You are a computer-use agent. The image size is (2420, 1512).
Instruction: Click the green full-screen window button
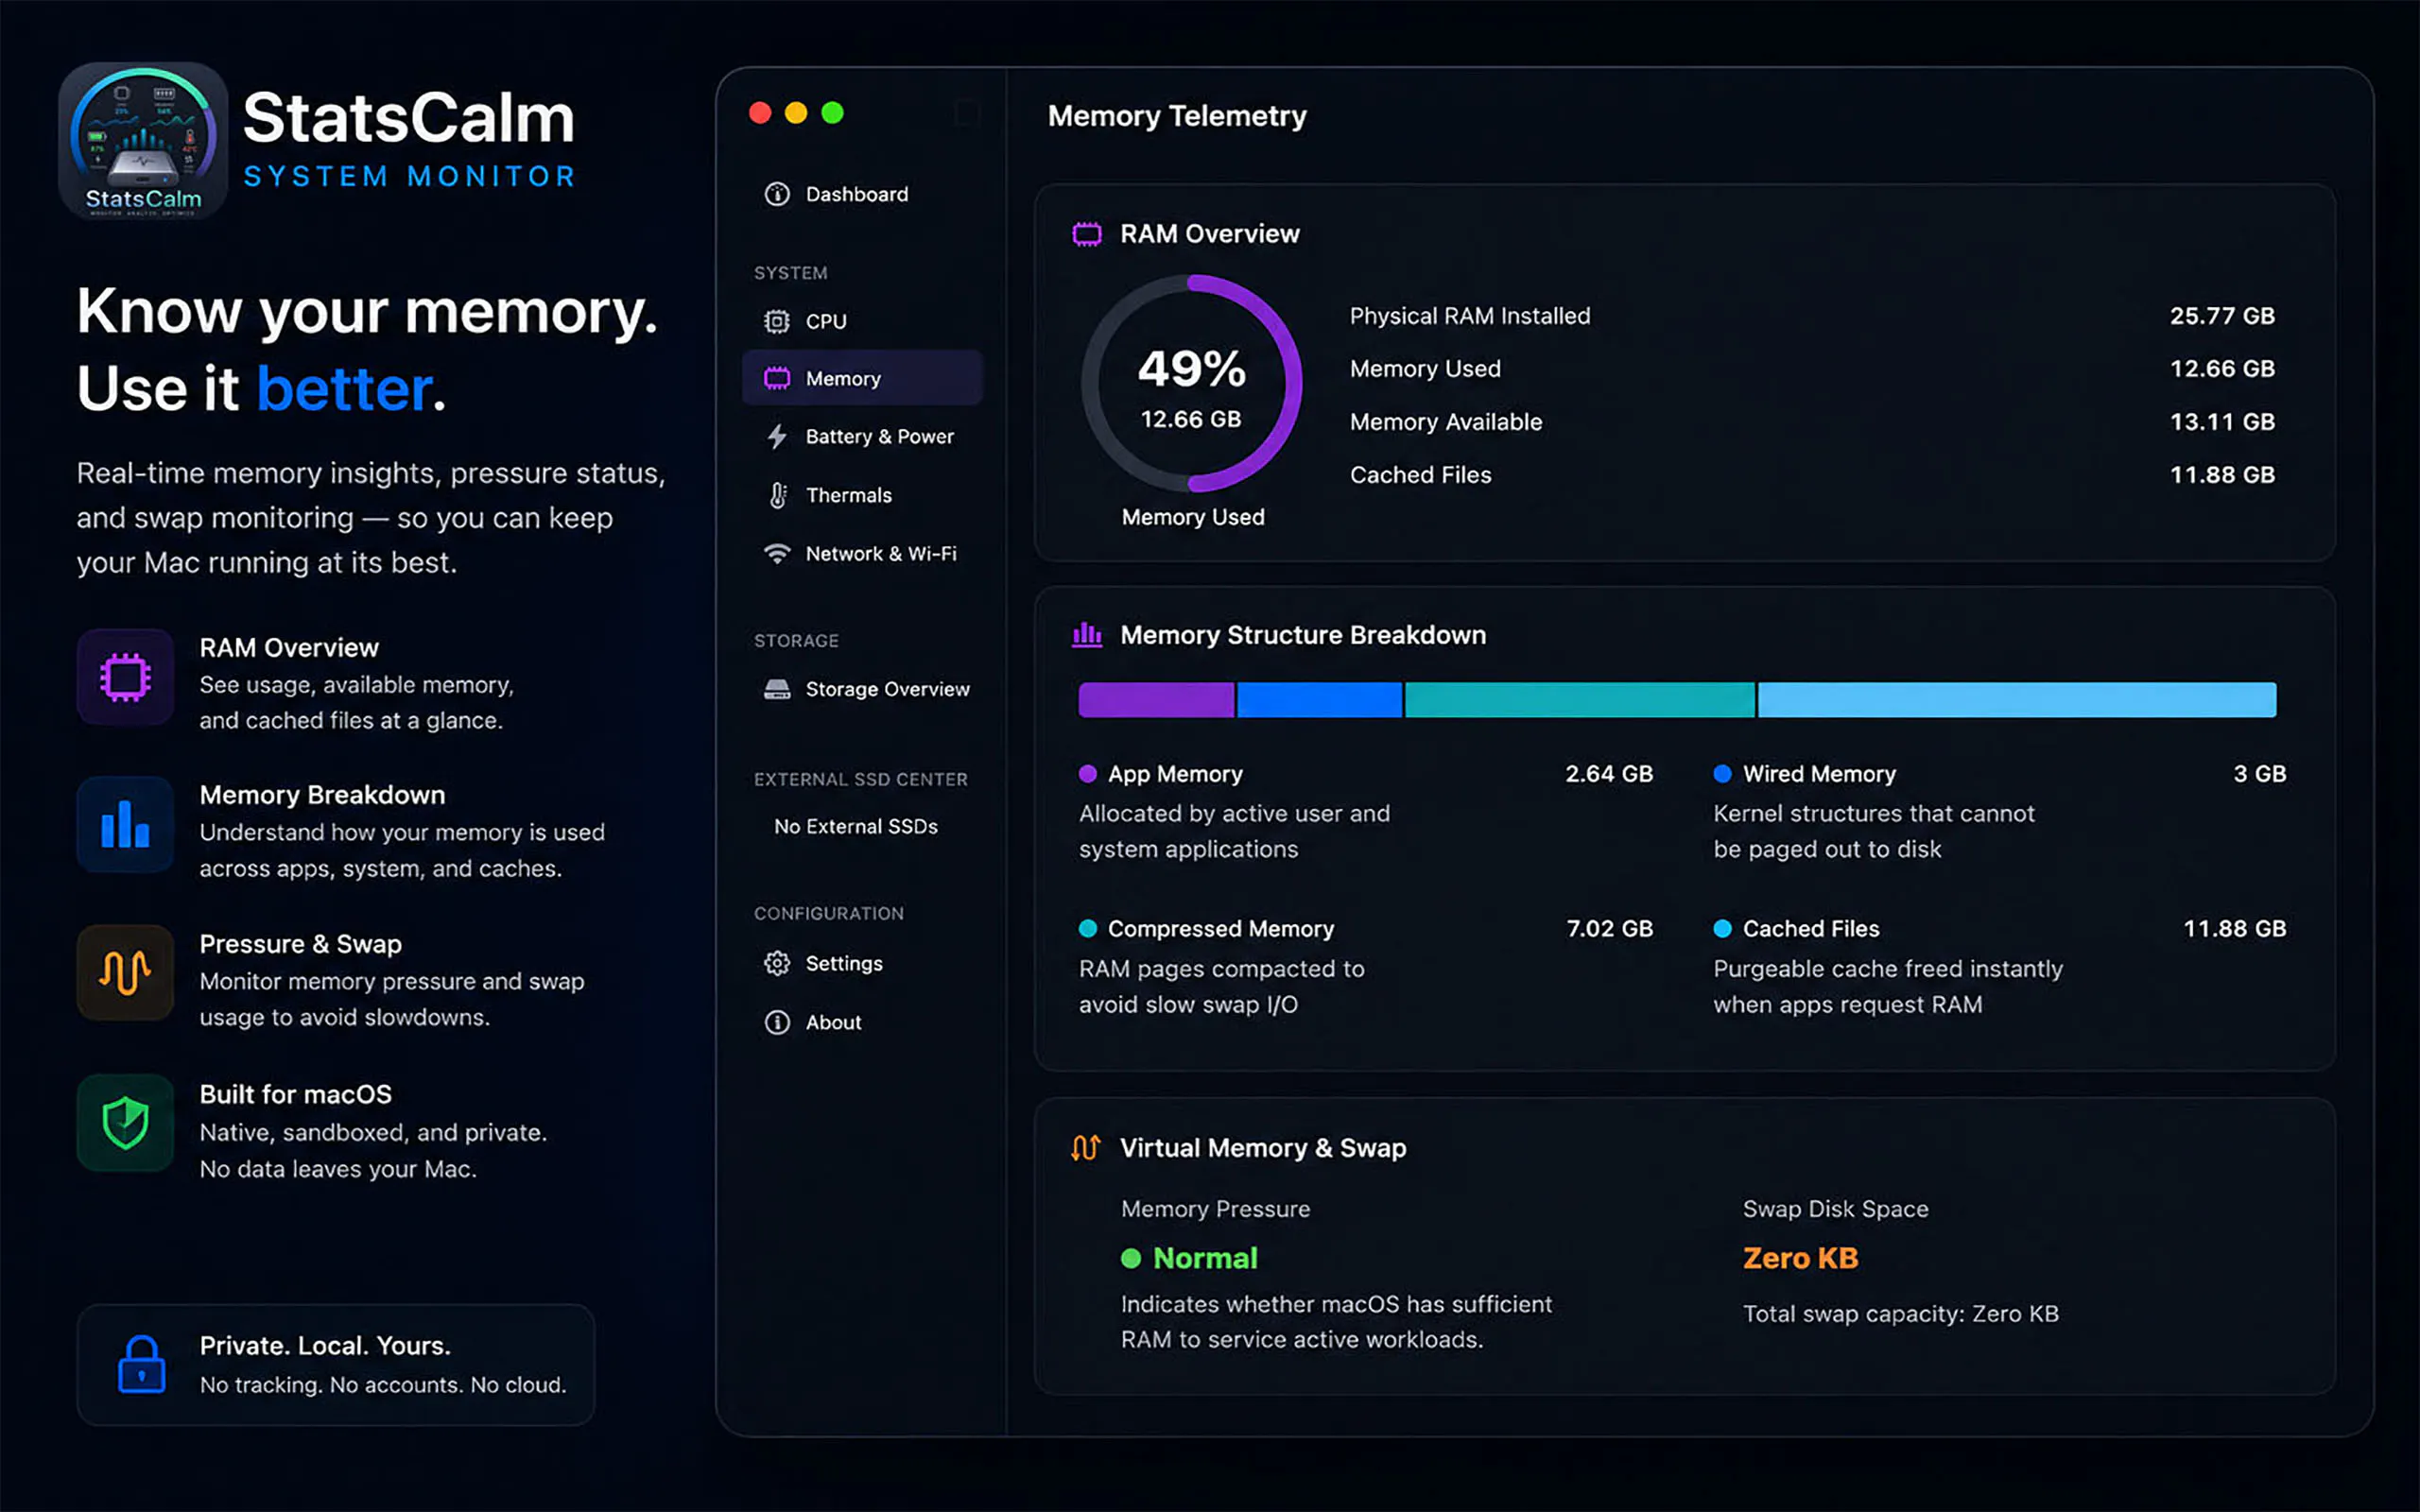832,113
